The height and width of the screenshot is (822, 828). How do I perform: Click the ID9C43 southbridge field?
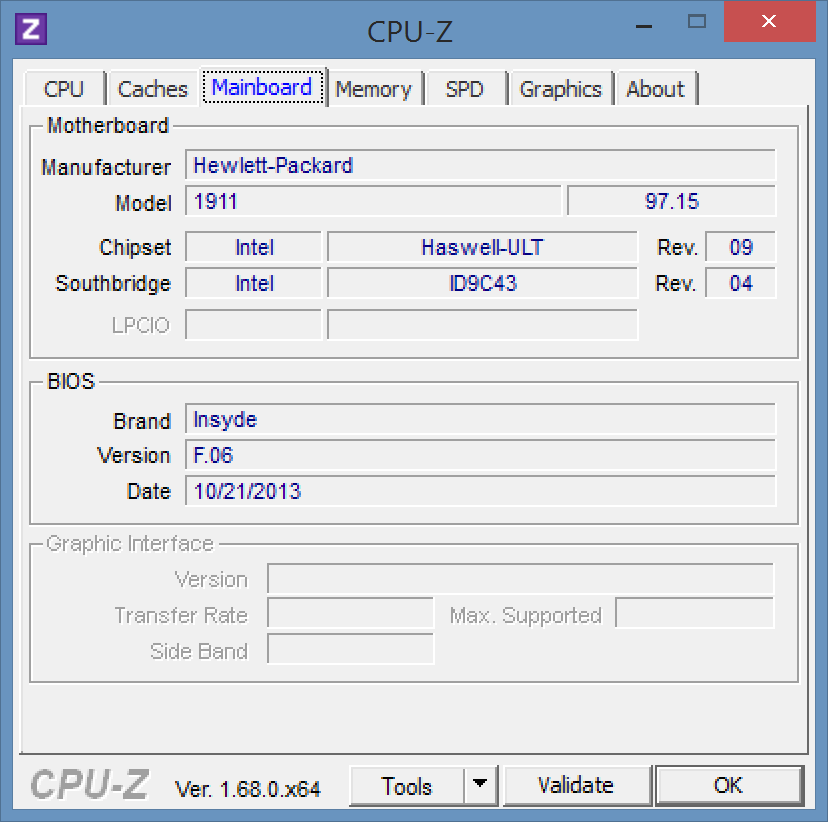click(482, 284)
